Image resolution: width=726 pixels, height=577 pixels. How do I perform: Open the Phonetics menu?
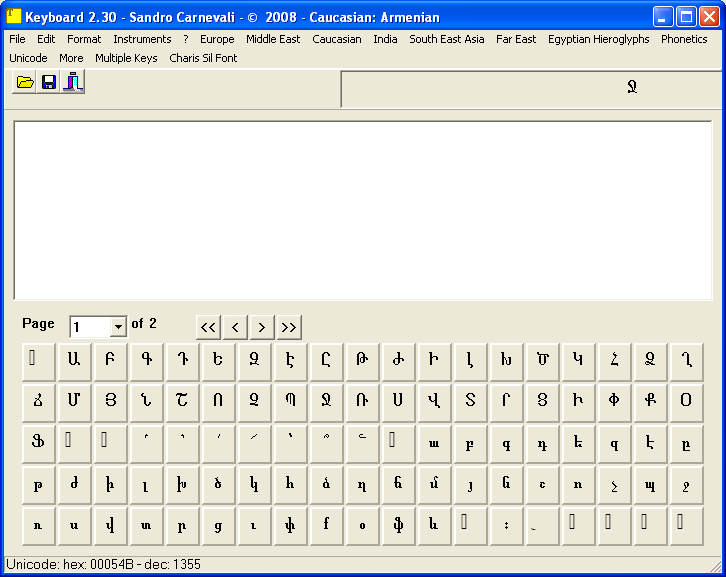point(684,39)
